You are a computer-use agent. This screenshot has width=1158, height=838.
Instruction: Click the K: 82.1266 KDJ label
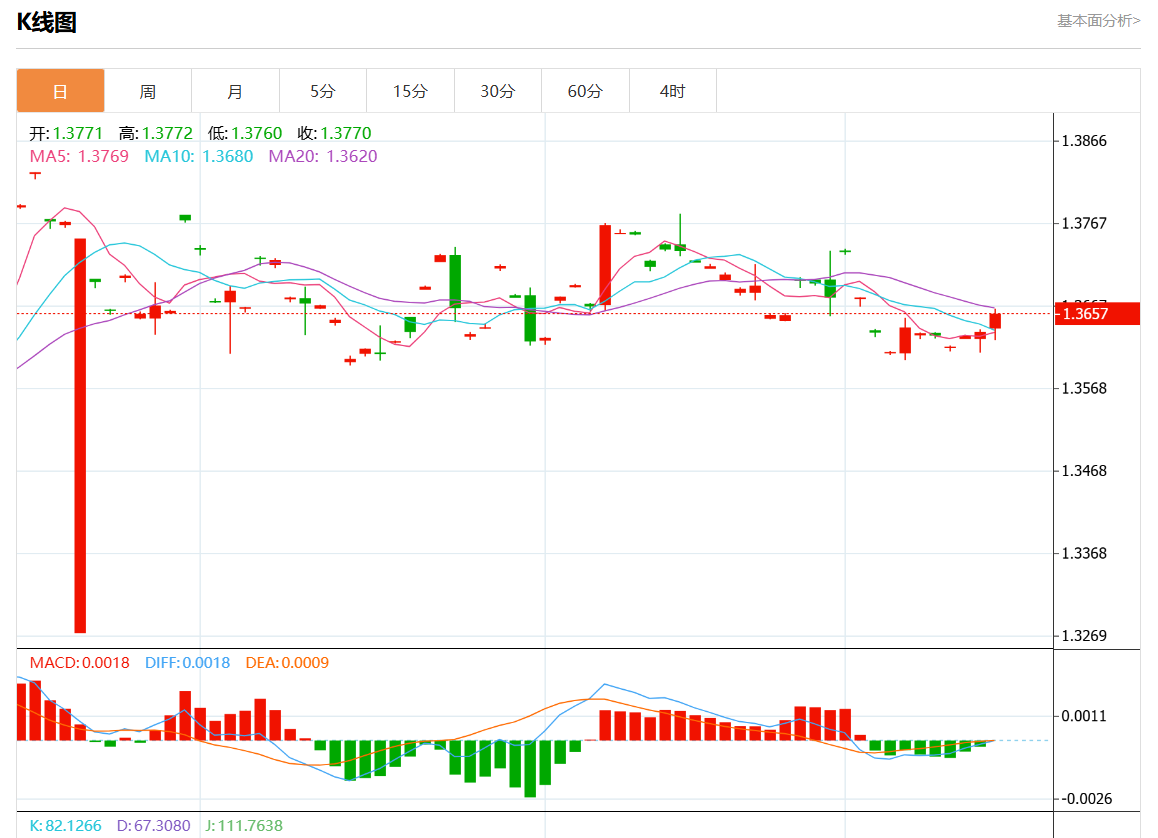[65, 826]
